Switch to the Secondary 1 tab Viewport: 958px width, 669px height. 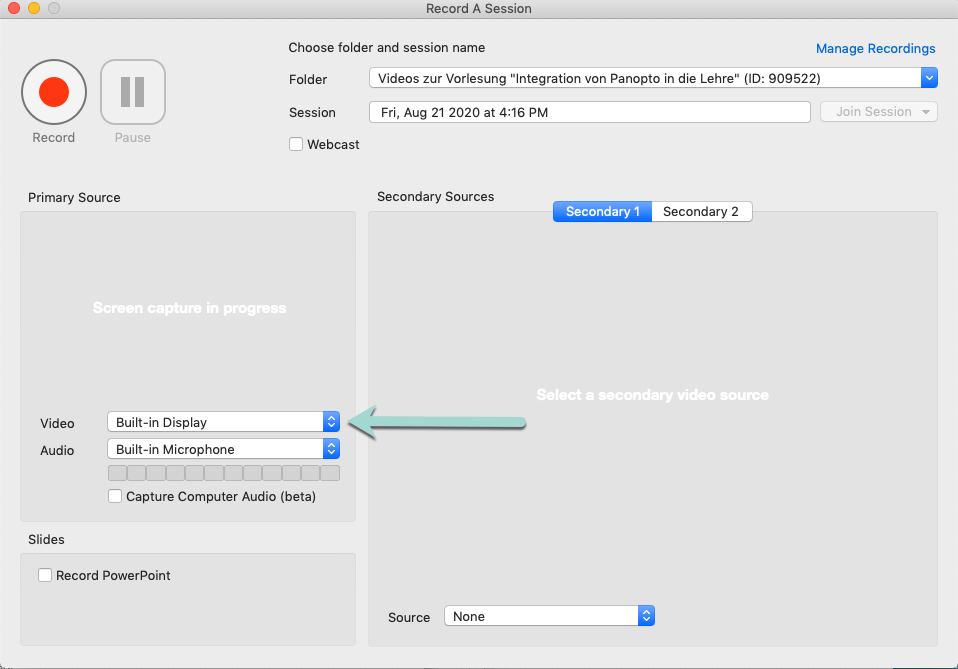coord(602,211)
